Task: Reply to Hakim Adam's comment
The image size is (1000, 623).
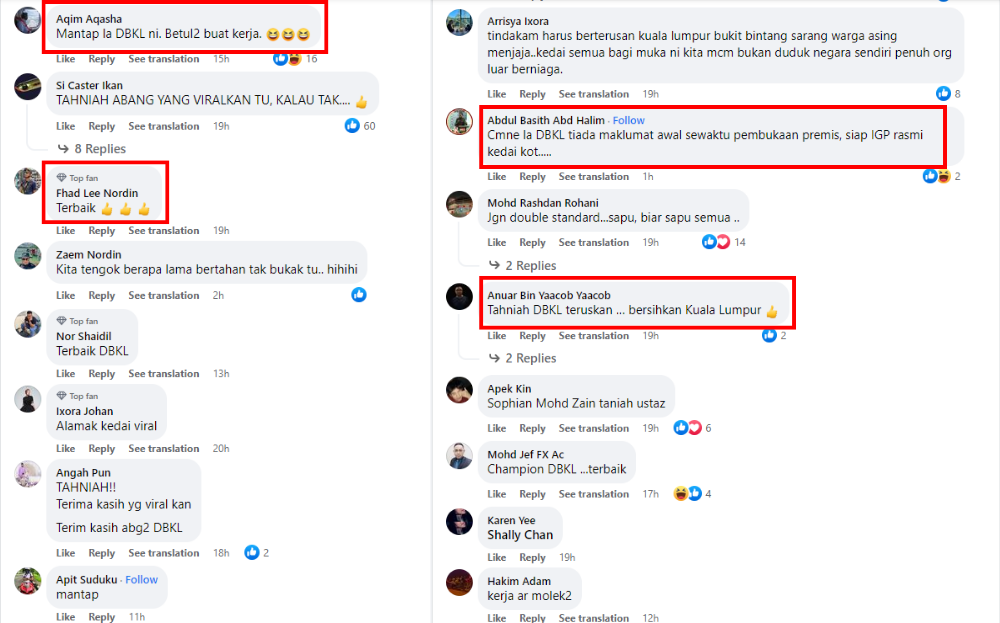Action: pos(533,617)
